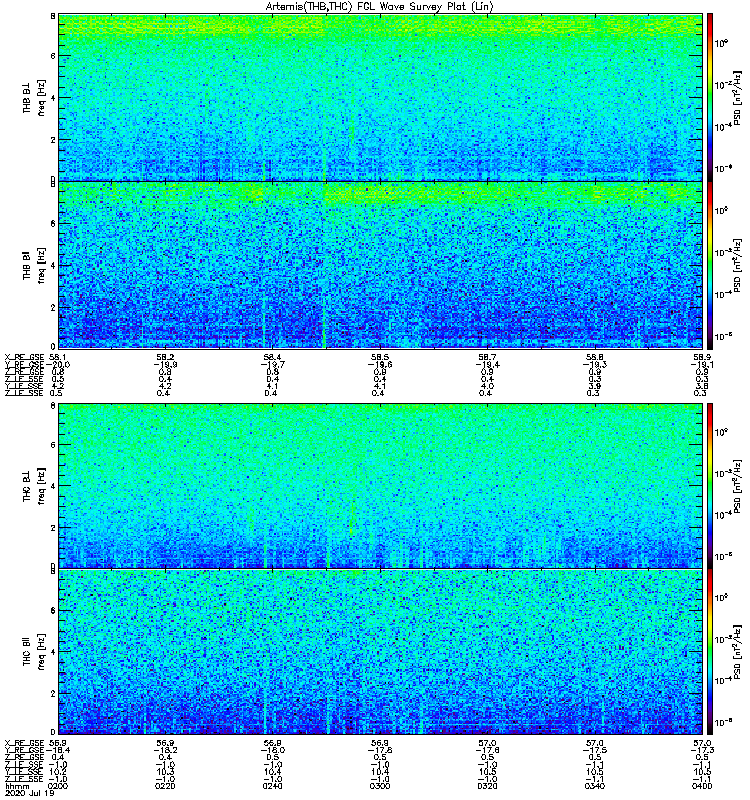Click the THB B-perpendicular spectrogram panel
Viewport: 750px width, 800px height.
pyautogui.click(x=380, y=97)
